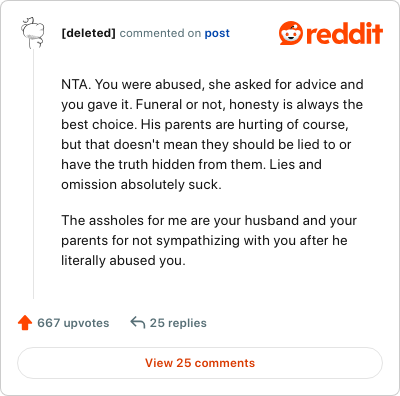Click the line starting "parents for not sympathizing"

(204, 240)
